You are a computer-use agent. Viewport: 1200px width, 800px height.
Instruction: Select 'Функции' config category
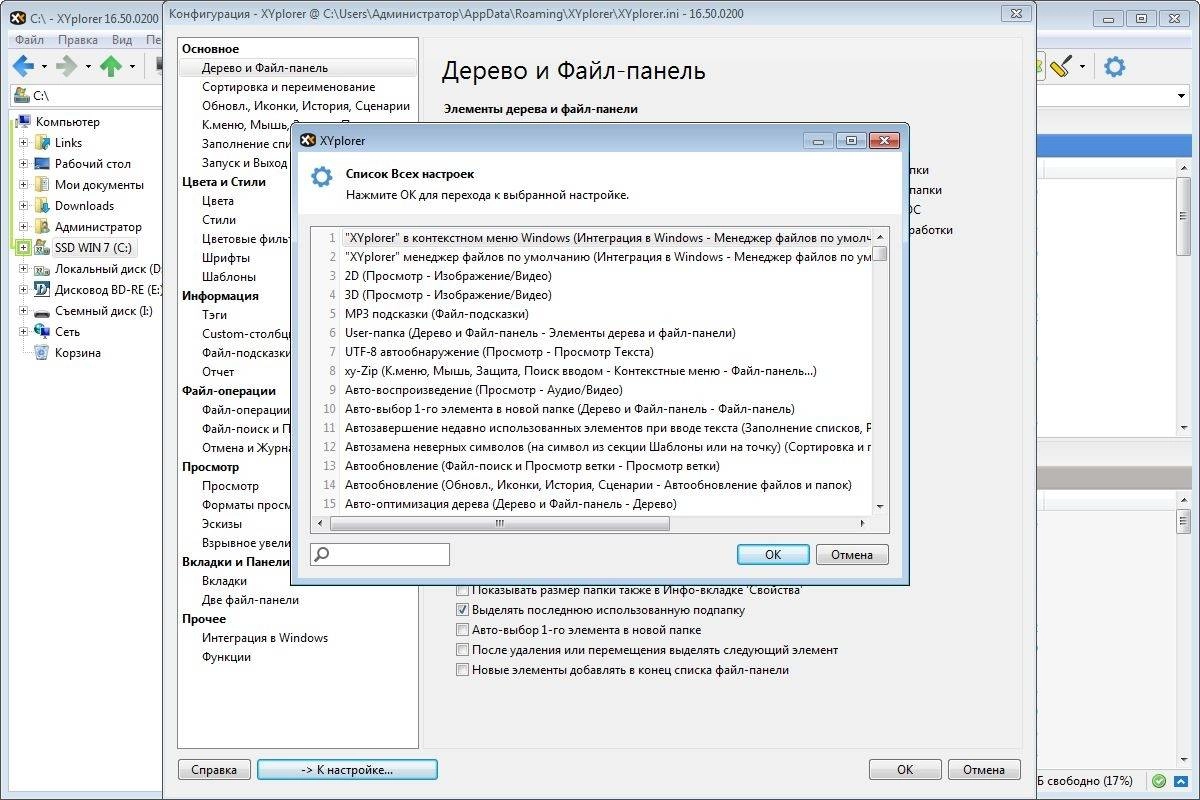pyautogui.click(x=226, y=657)
